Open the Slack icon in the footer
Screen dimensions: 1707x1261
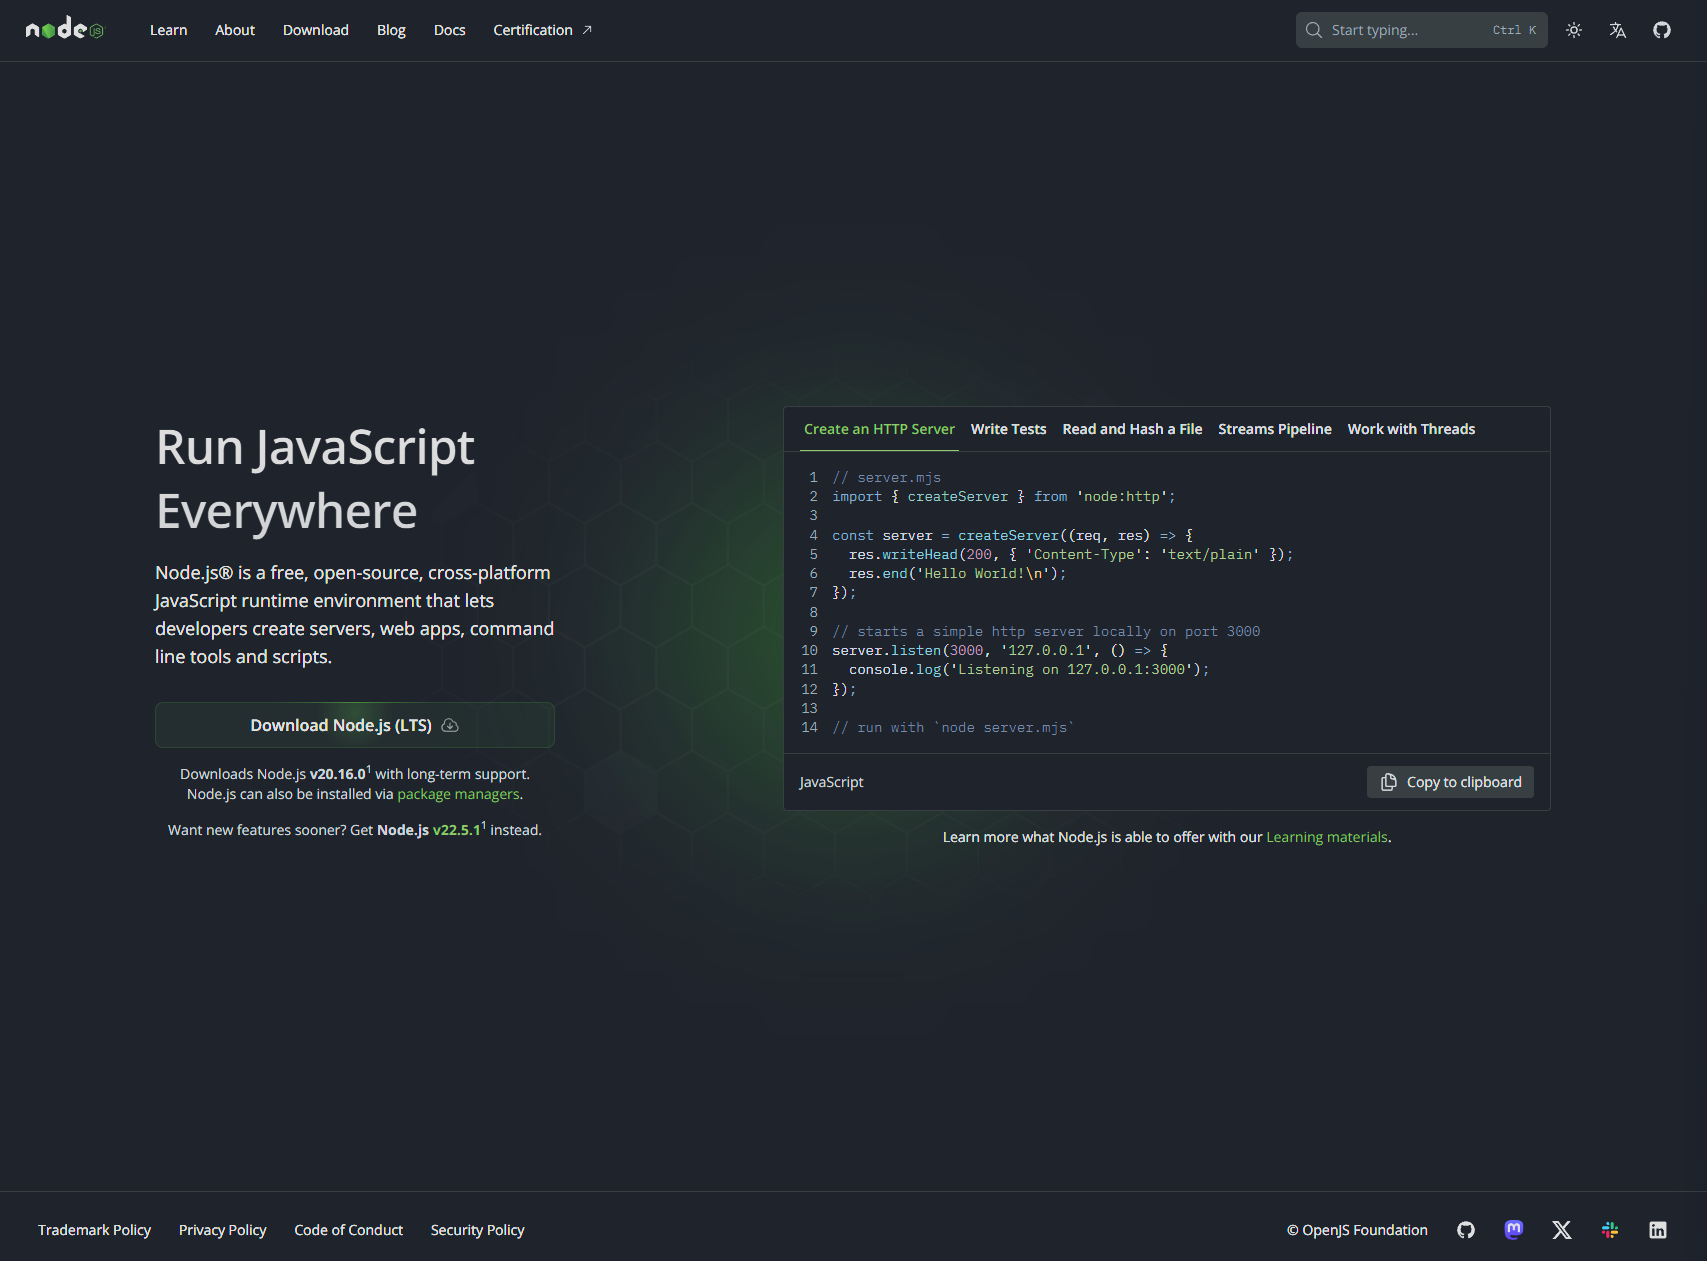[x=1610, y=1230]
